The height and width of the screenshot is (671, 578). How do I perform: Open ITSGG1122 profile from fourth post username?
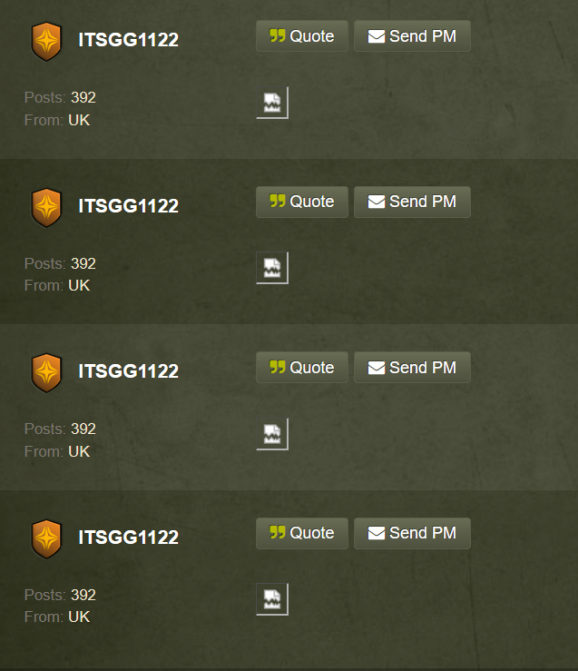pos(128,537)
